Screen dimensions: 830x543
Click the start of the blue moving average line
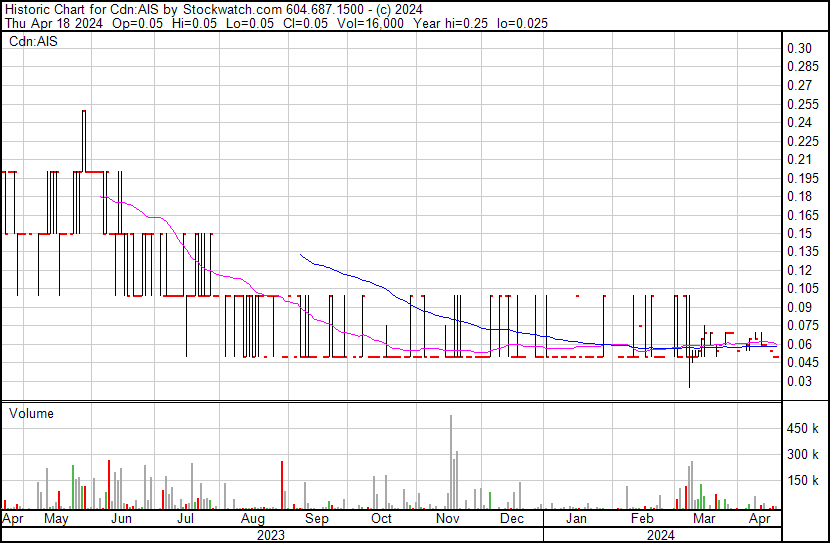[300, 254]
